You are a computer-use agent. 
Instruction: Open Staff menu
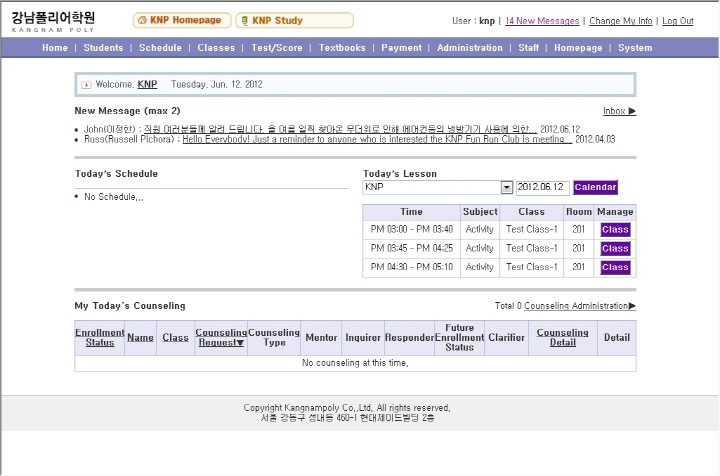pos(529,48)
